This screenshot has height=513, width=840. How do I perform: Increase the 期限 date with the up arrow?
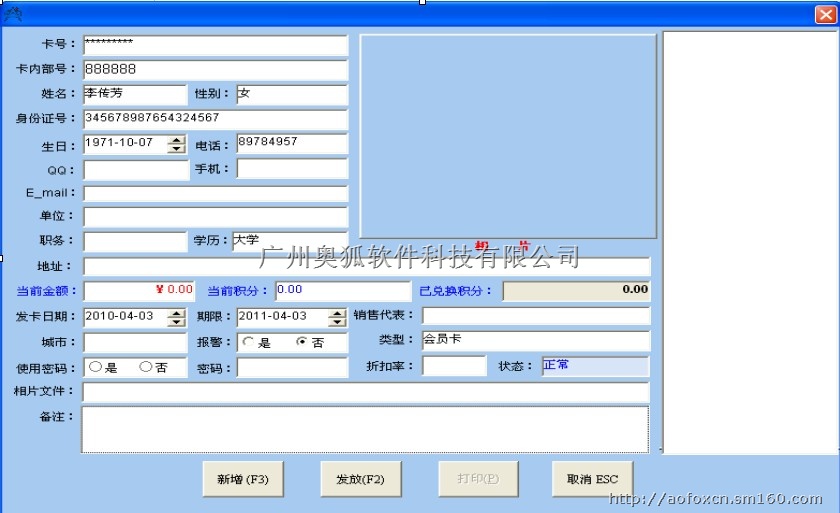point(337,312)
